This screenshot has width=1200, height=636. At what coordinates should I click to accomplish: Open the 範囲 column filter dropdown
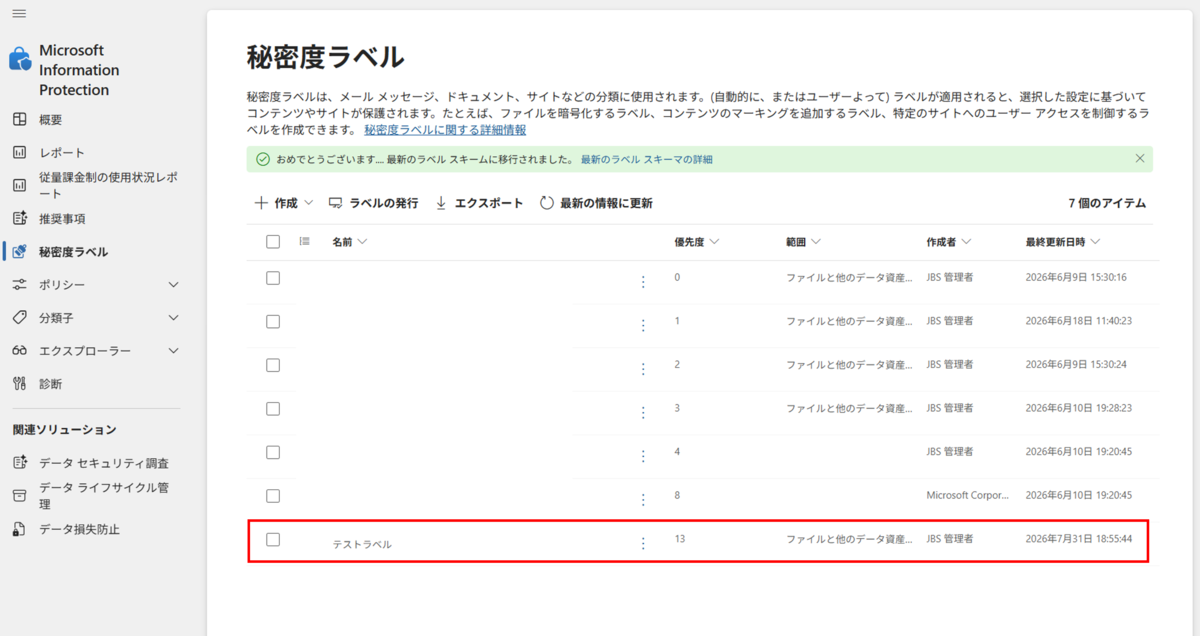804,242
